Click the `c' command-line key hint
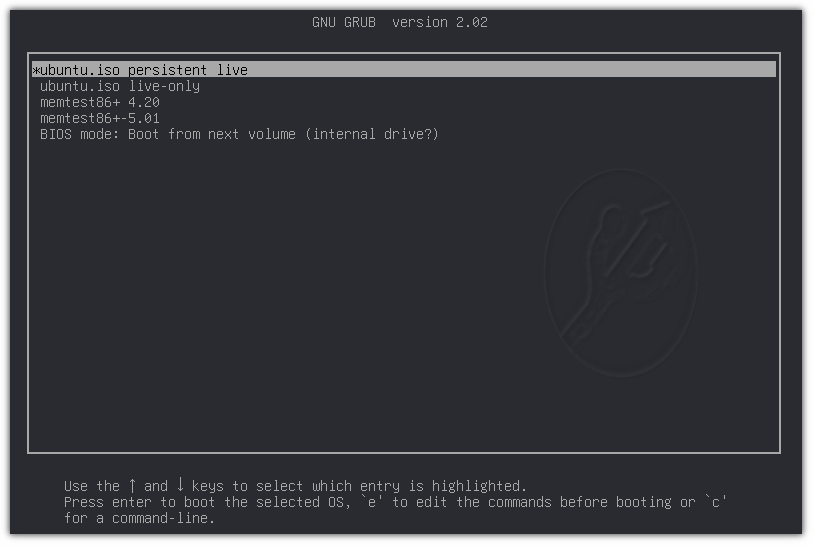Viewport: 814px width, 546px height. (x=716, y=502)
